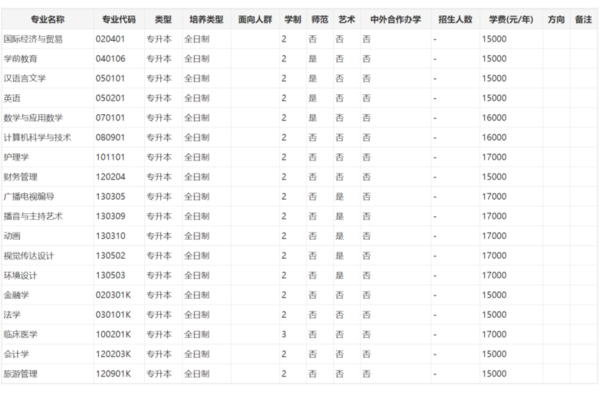Screen dimensions: 609x401
Task: Select the 法学 major name
Action: pyautogui.click(x=12, y=315)
